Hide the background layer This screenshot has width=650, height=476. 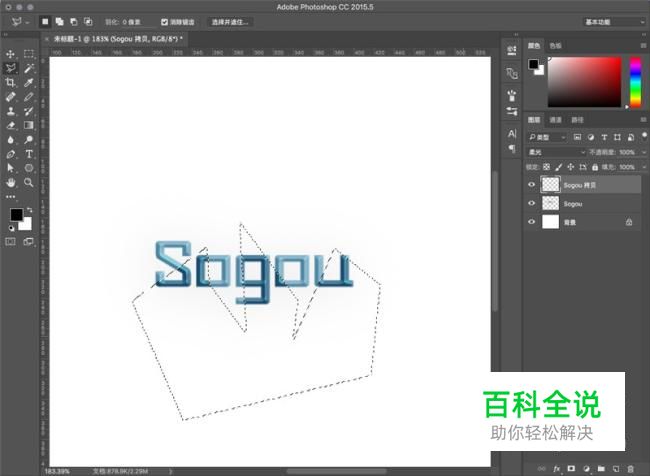[x=531, y=222]
